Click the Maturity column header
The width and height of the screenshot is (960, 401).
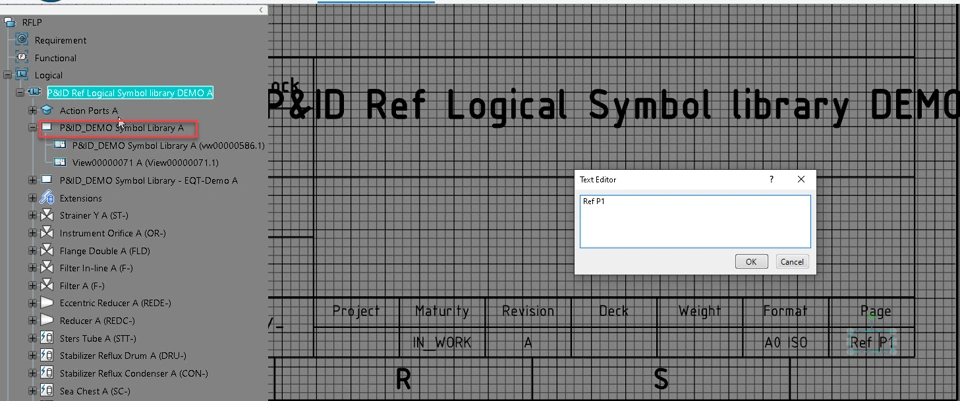tap(442, 311)
